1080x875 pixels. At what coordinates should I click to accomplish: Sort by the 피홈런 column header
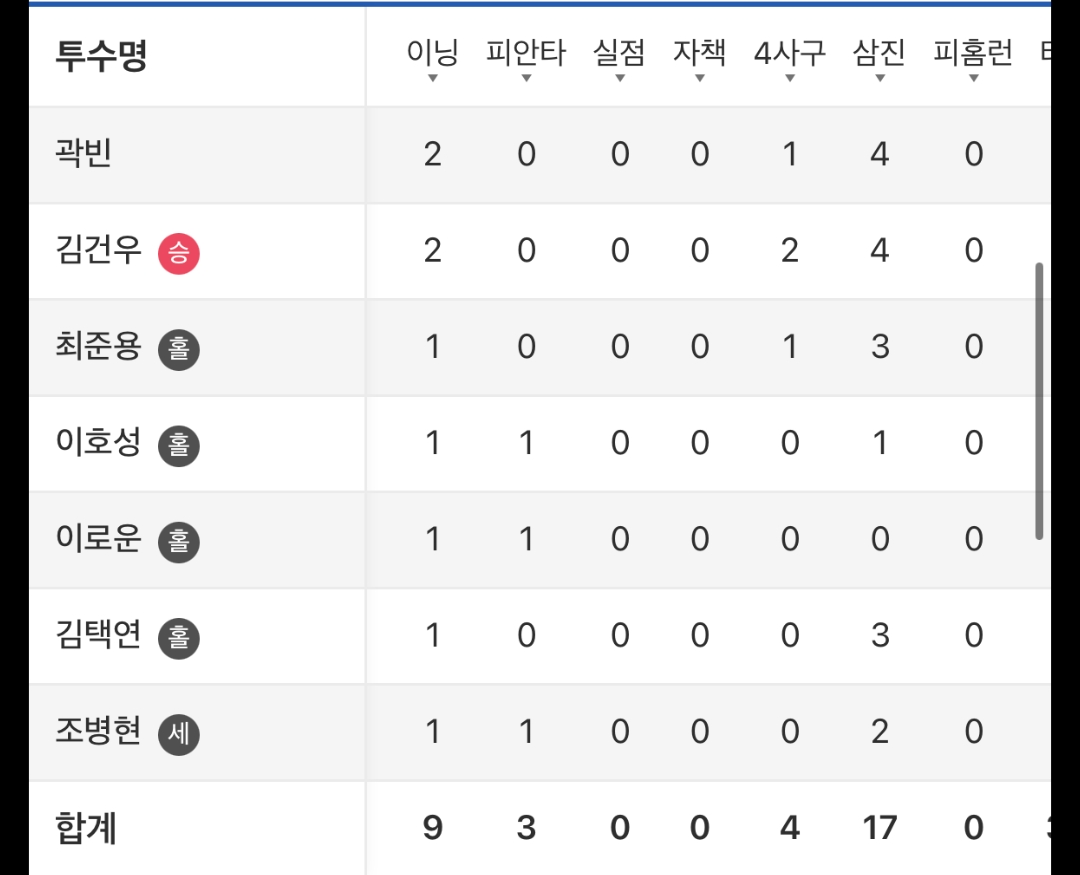[973, 58]
